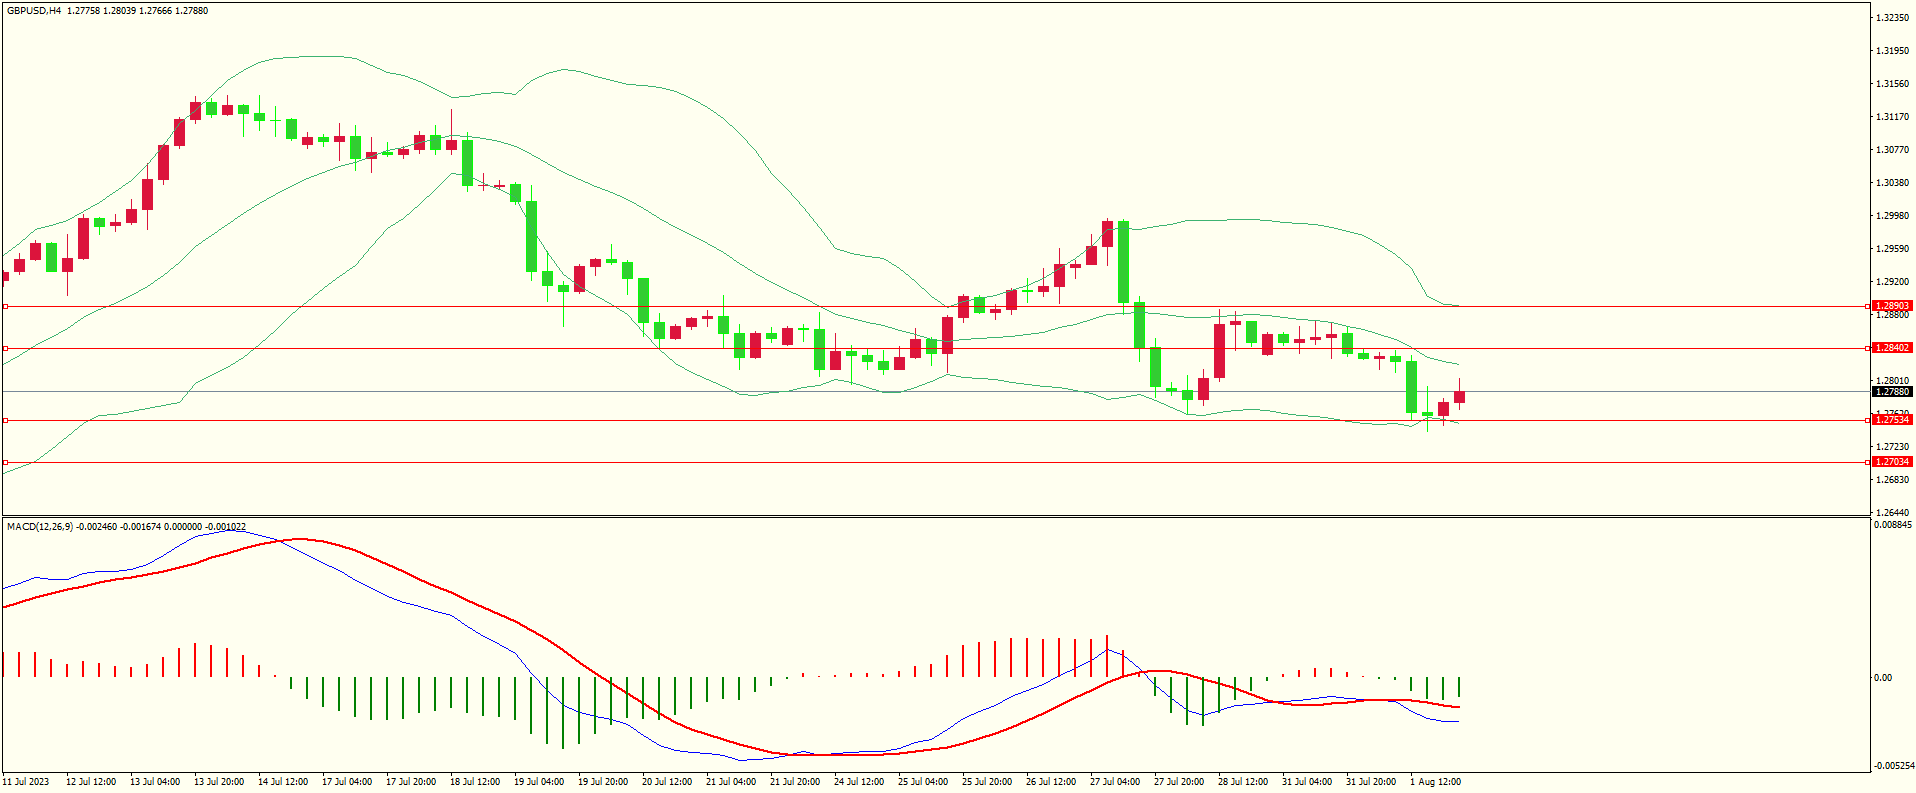Click the 18 Jul 12:00 time label
1916x793 pixels.
pos(475,782)
